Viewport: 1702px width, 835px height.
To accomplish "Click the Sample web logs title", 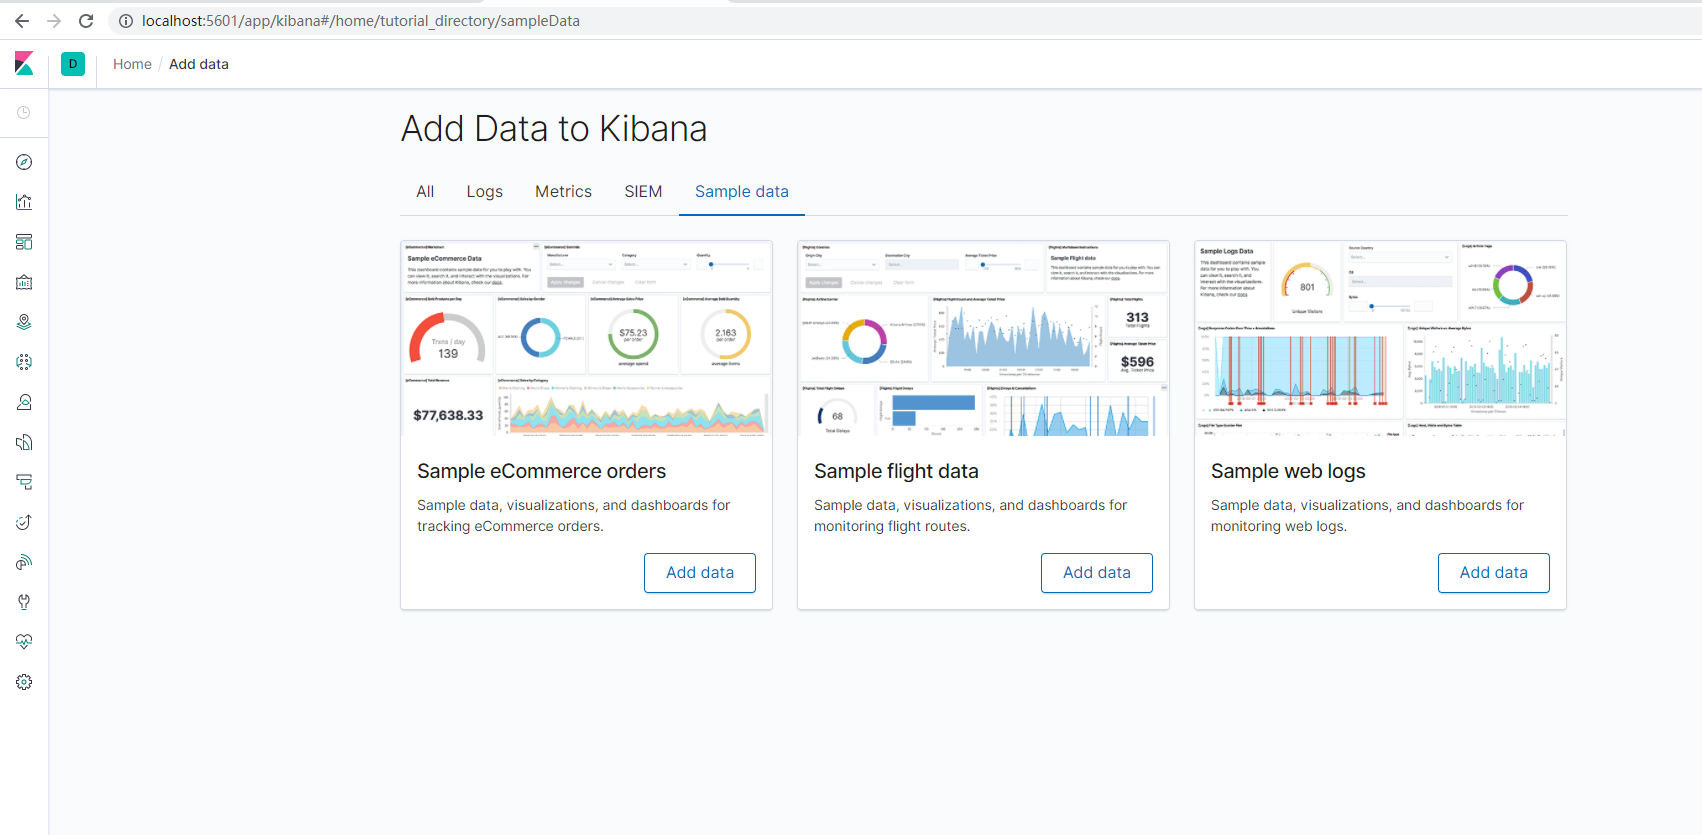I will (1288, 471).
